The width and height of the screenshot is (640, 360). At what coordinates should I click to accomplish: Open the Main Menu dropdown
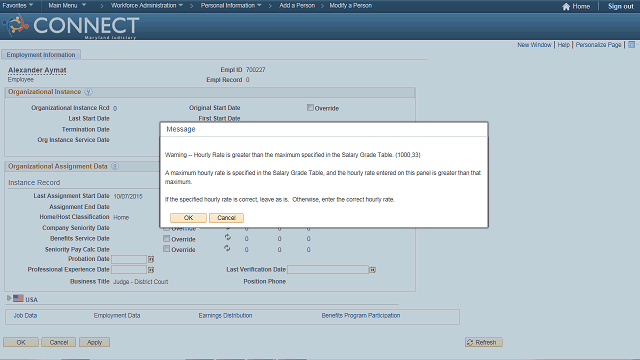click(67, 6)
